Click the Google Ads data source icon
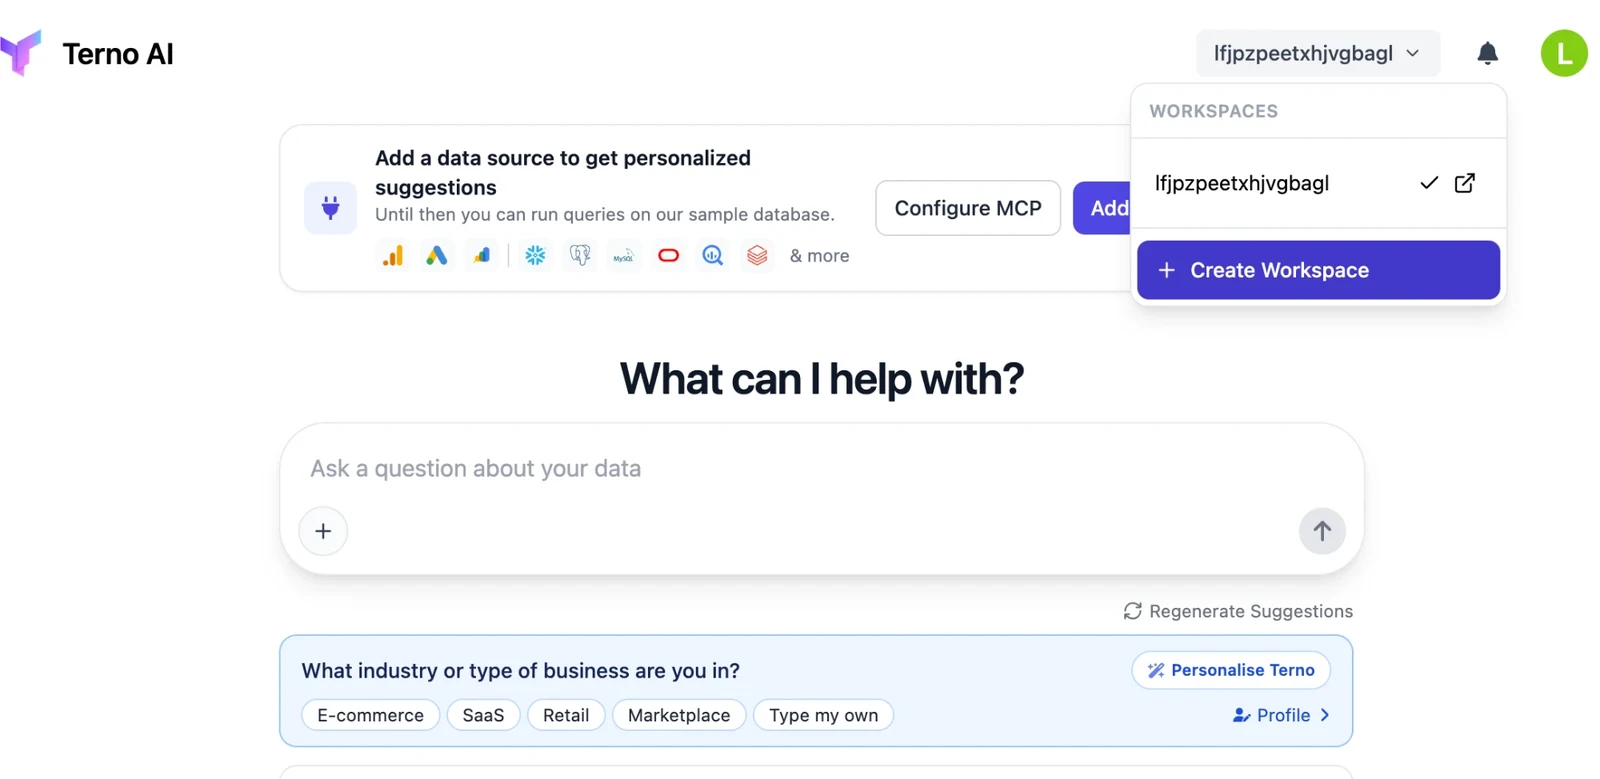Viewport: 1600px width, 779px height. point(436,256)
